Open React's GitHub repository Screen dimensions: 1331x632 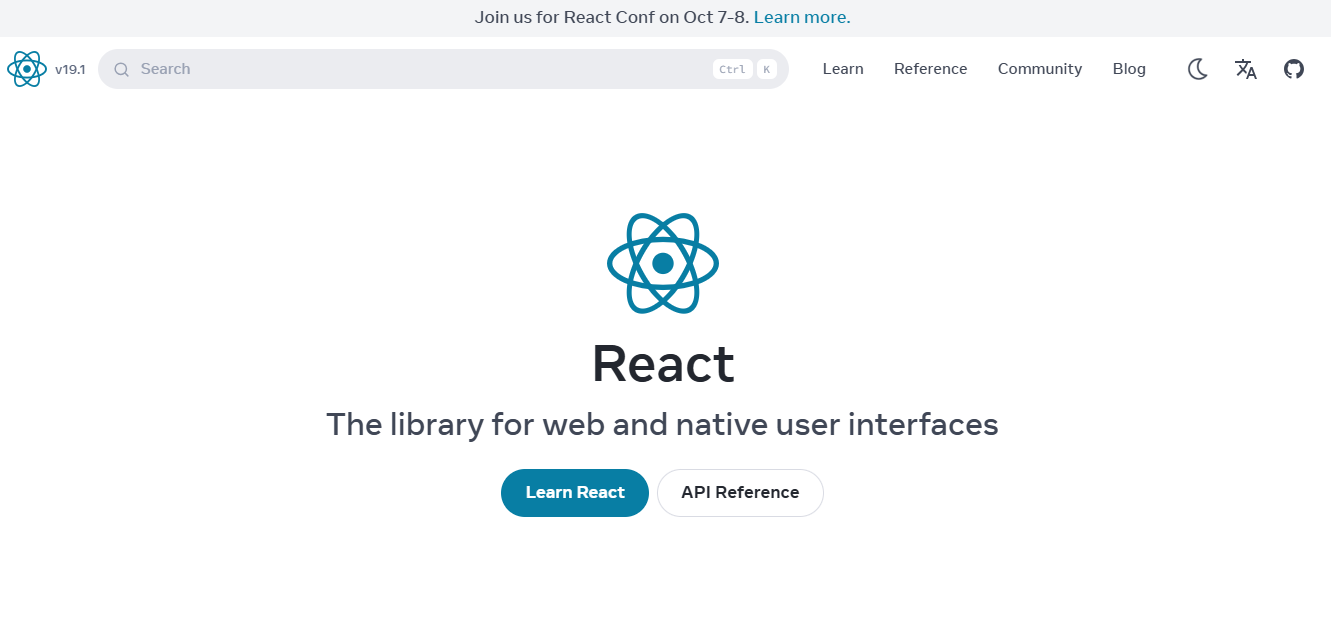tap(1293, 68)
